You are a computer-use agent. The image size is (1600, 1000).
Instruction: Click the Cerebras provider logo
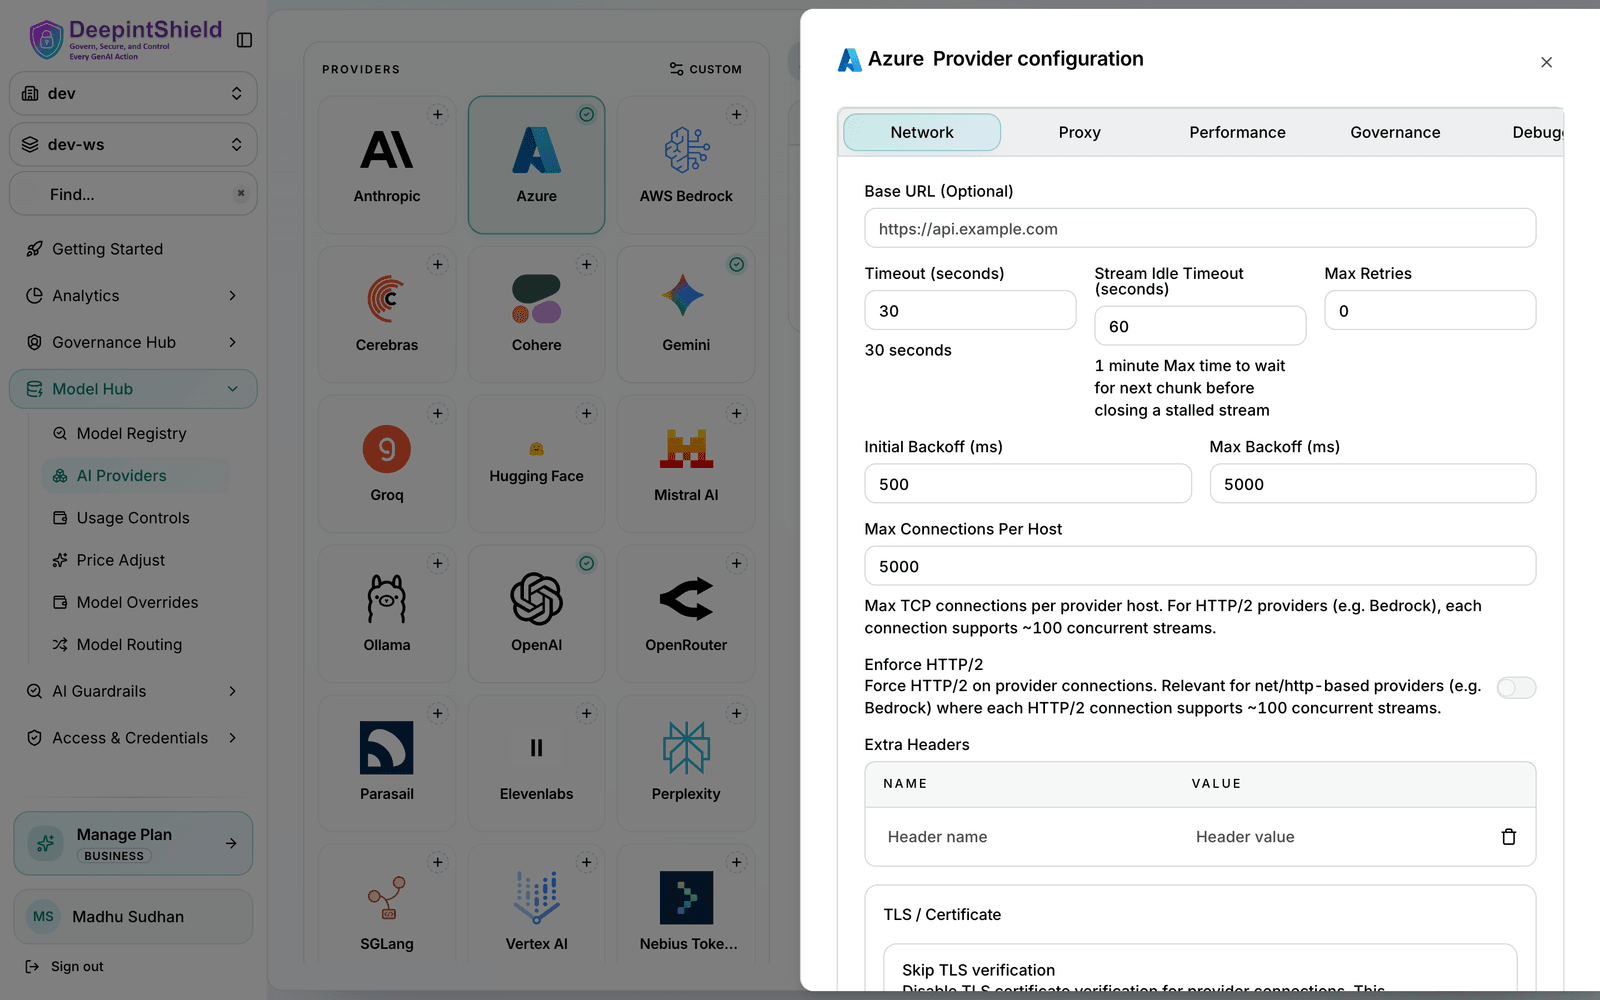click(x=387, y=299)
